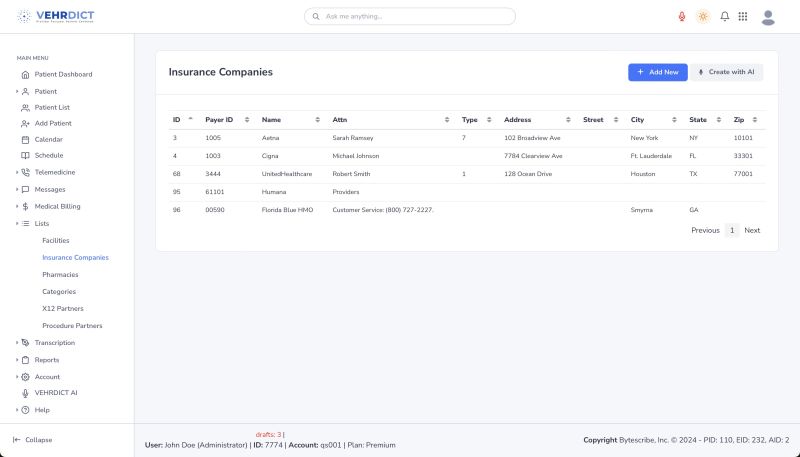Open the user profile avatar

click(x=768, y=17)
